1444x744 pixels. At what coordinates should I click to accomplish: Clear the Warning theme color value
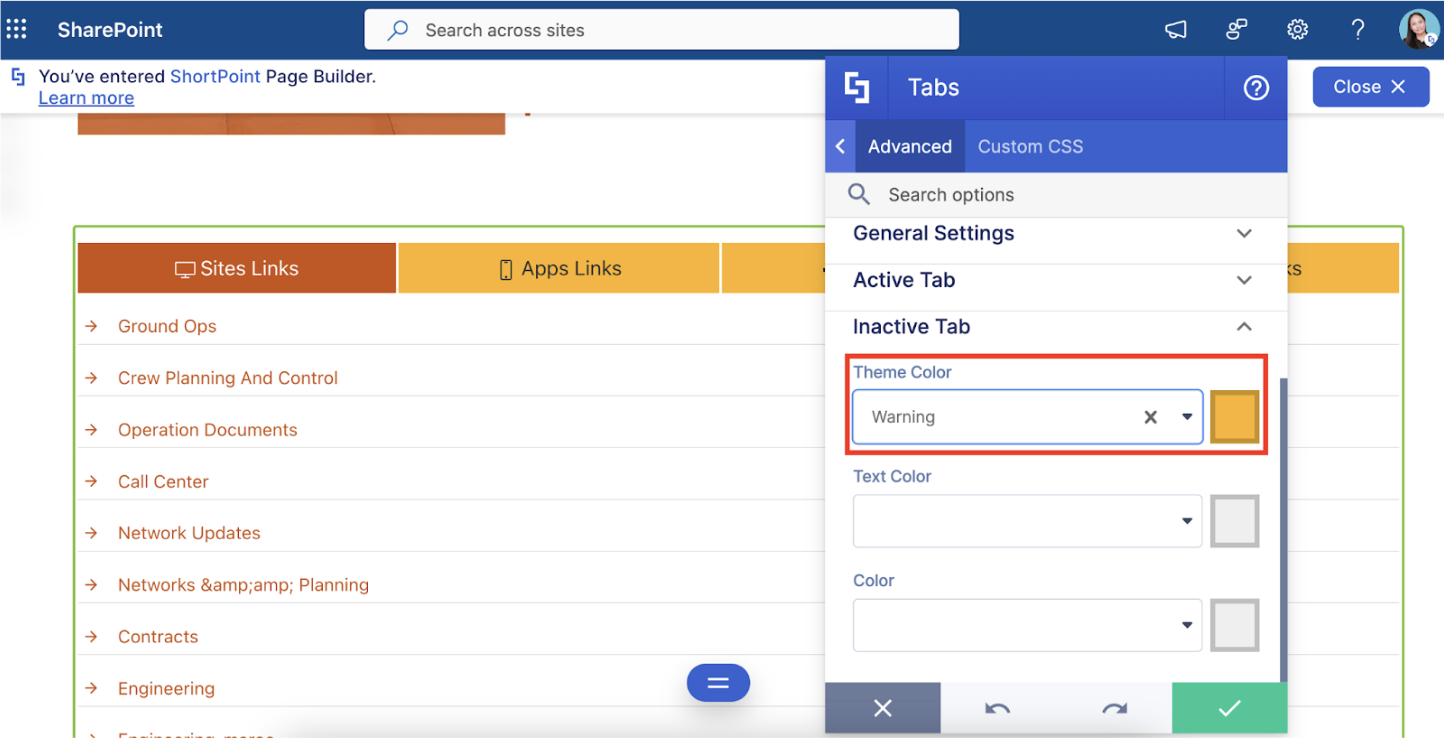pos(1150,417)
